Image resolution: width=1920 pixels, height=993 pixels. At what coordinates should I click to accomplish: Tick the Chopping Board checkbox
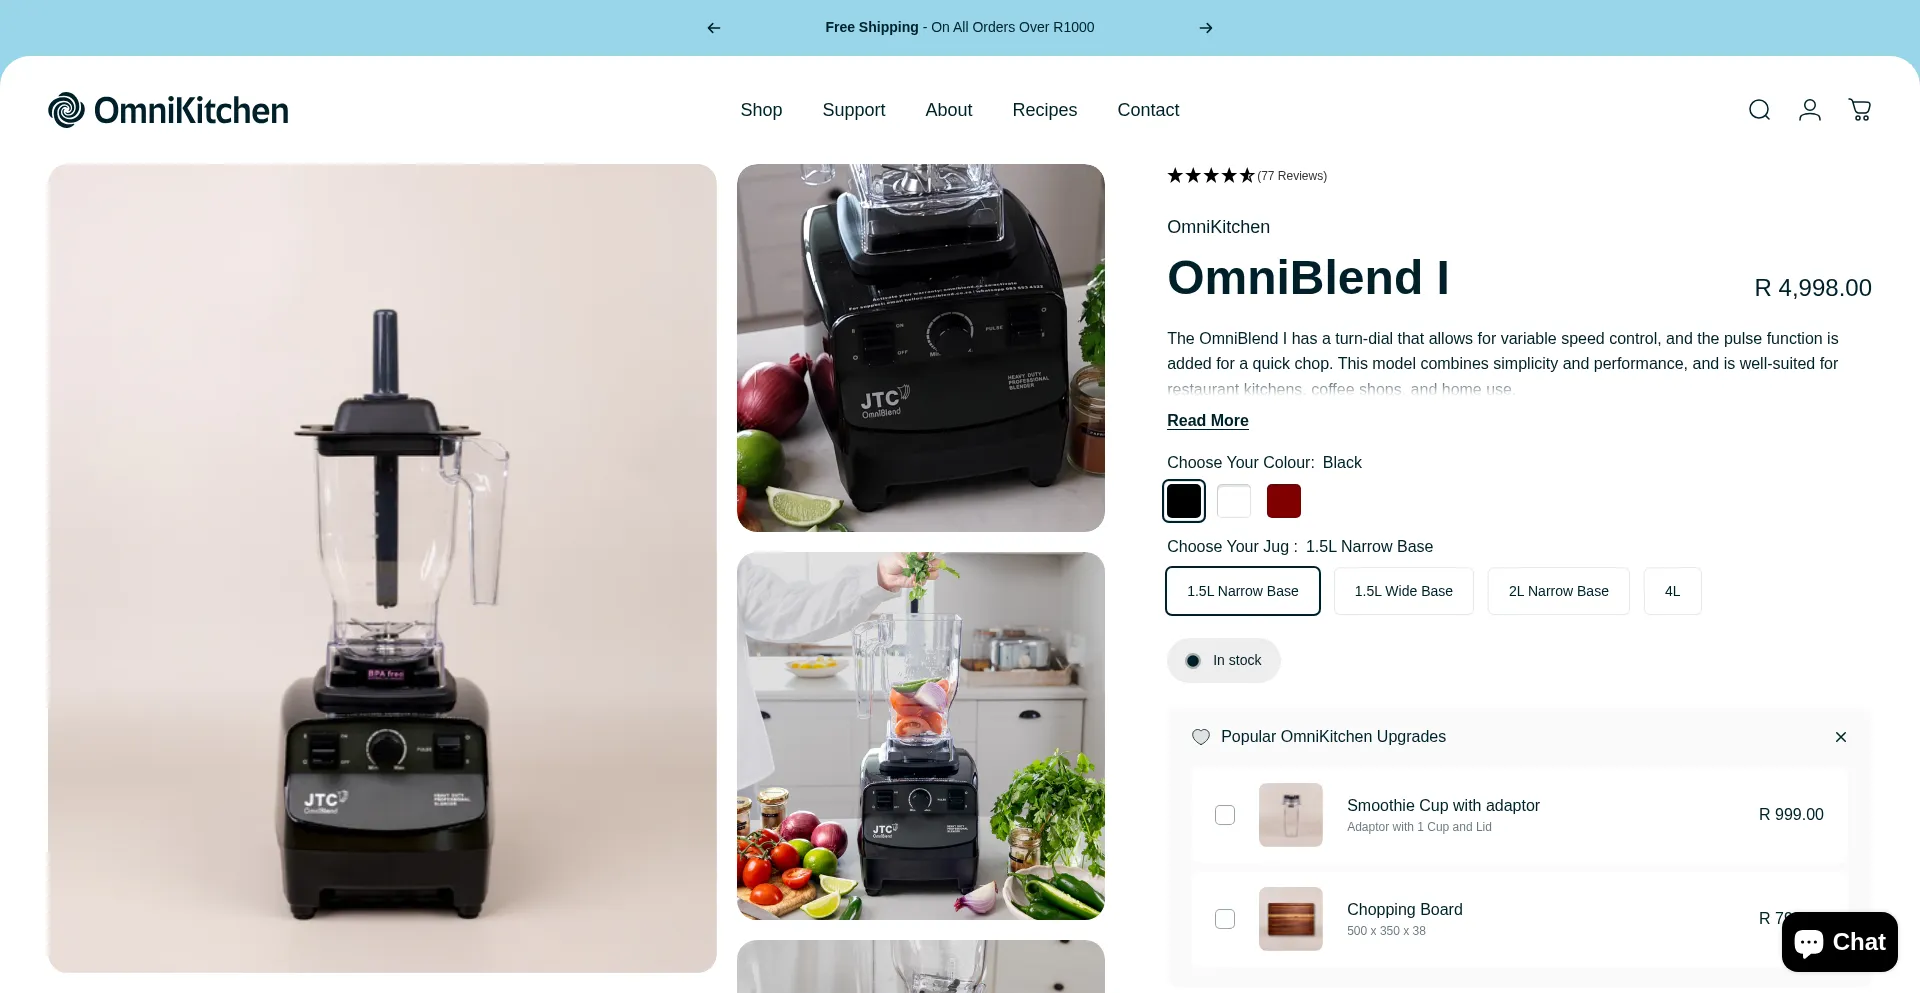[x=1225, y=919]
